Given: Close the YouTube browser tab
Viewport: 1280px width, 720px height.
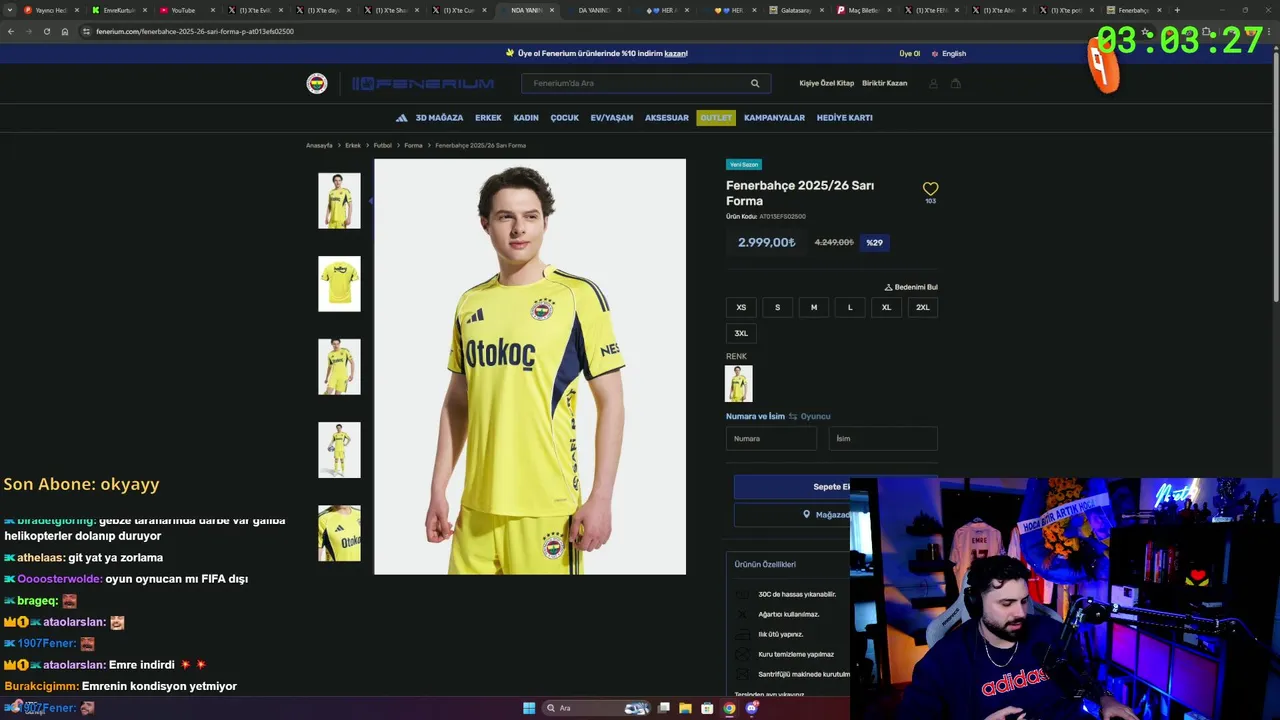Looking at the screenshot, I should (x=213, y=10).
